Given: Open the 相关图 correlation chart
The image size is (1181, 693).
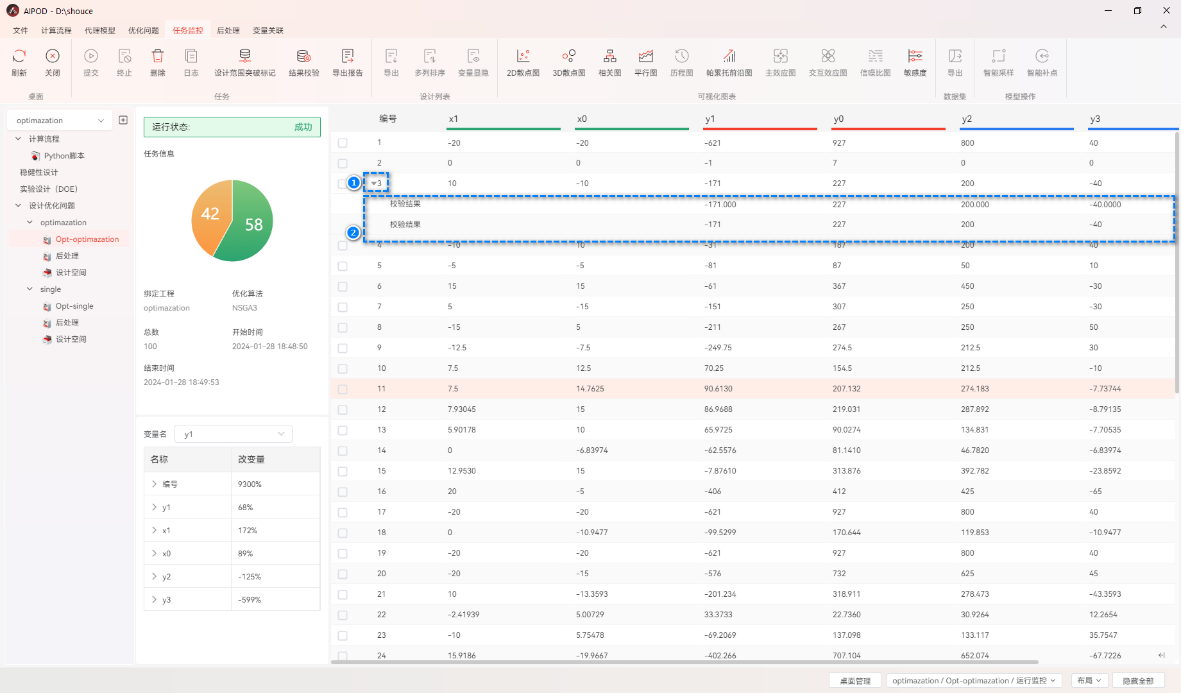Looking at the screenshot, I should coord(609,57).
